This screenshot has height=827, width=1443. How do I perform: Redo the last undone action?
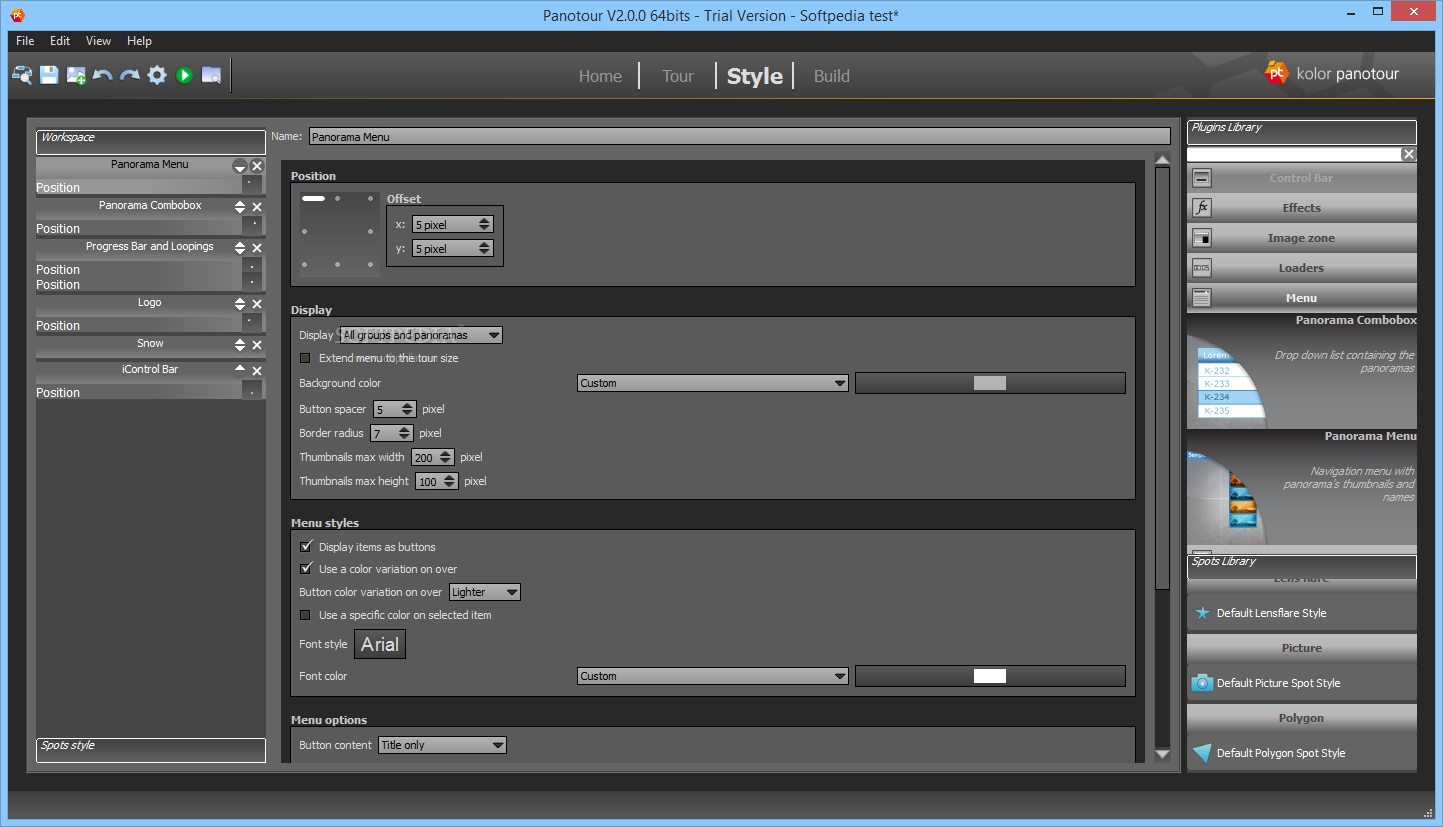coord(130,75)
